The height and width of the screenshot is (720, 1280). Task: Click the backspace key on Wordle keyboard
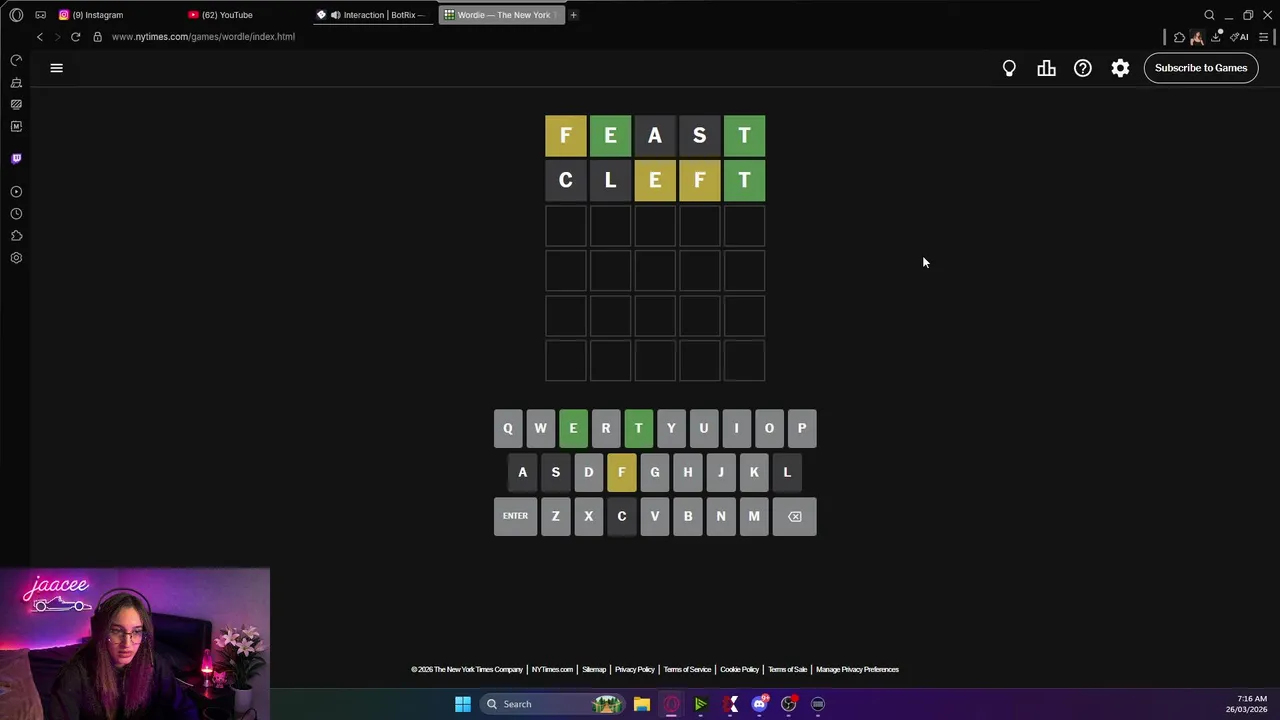[794, 516]
